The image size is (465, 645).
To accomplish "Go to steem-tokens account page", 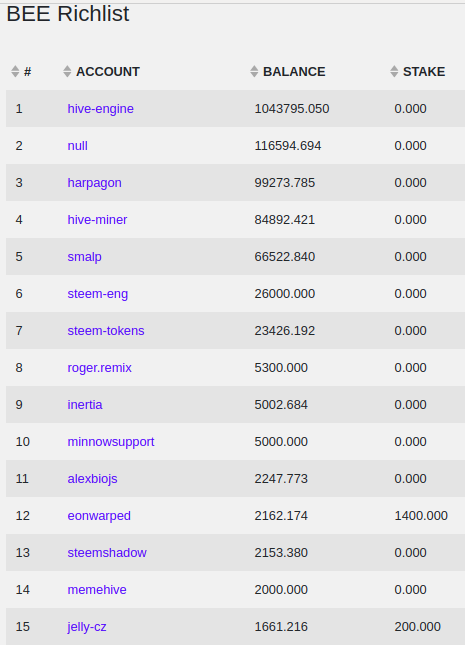I will point(106,331).
